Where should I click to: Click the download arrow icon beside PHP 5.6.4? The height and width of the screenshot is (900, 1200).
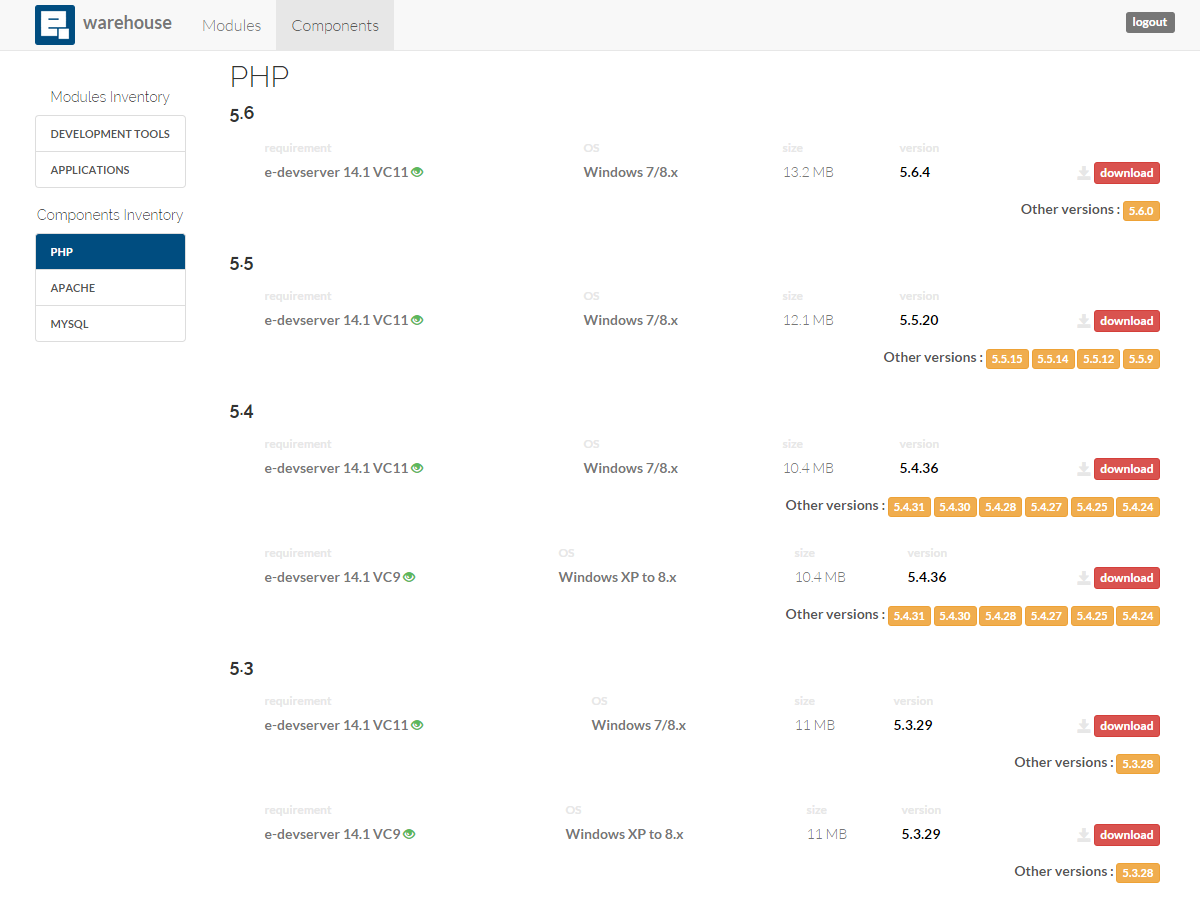coord(1083,172)
